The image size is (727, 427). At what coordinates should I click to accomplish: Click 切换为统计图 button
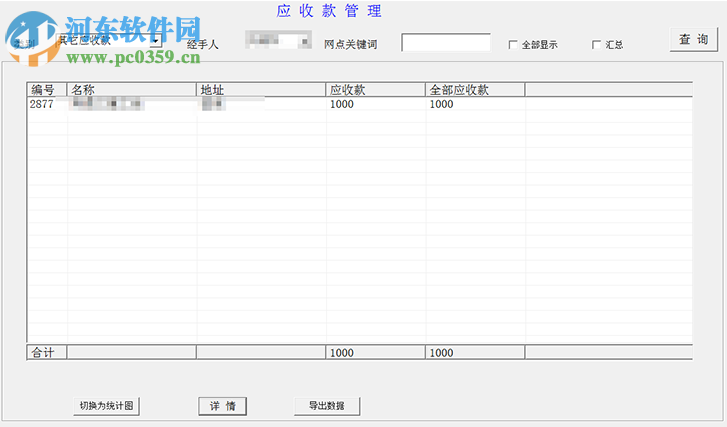pos(106,406)
